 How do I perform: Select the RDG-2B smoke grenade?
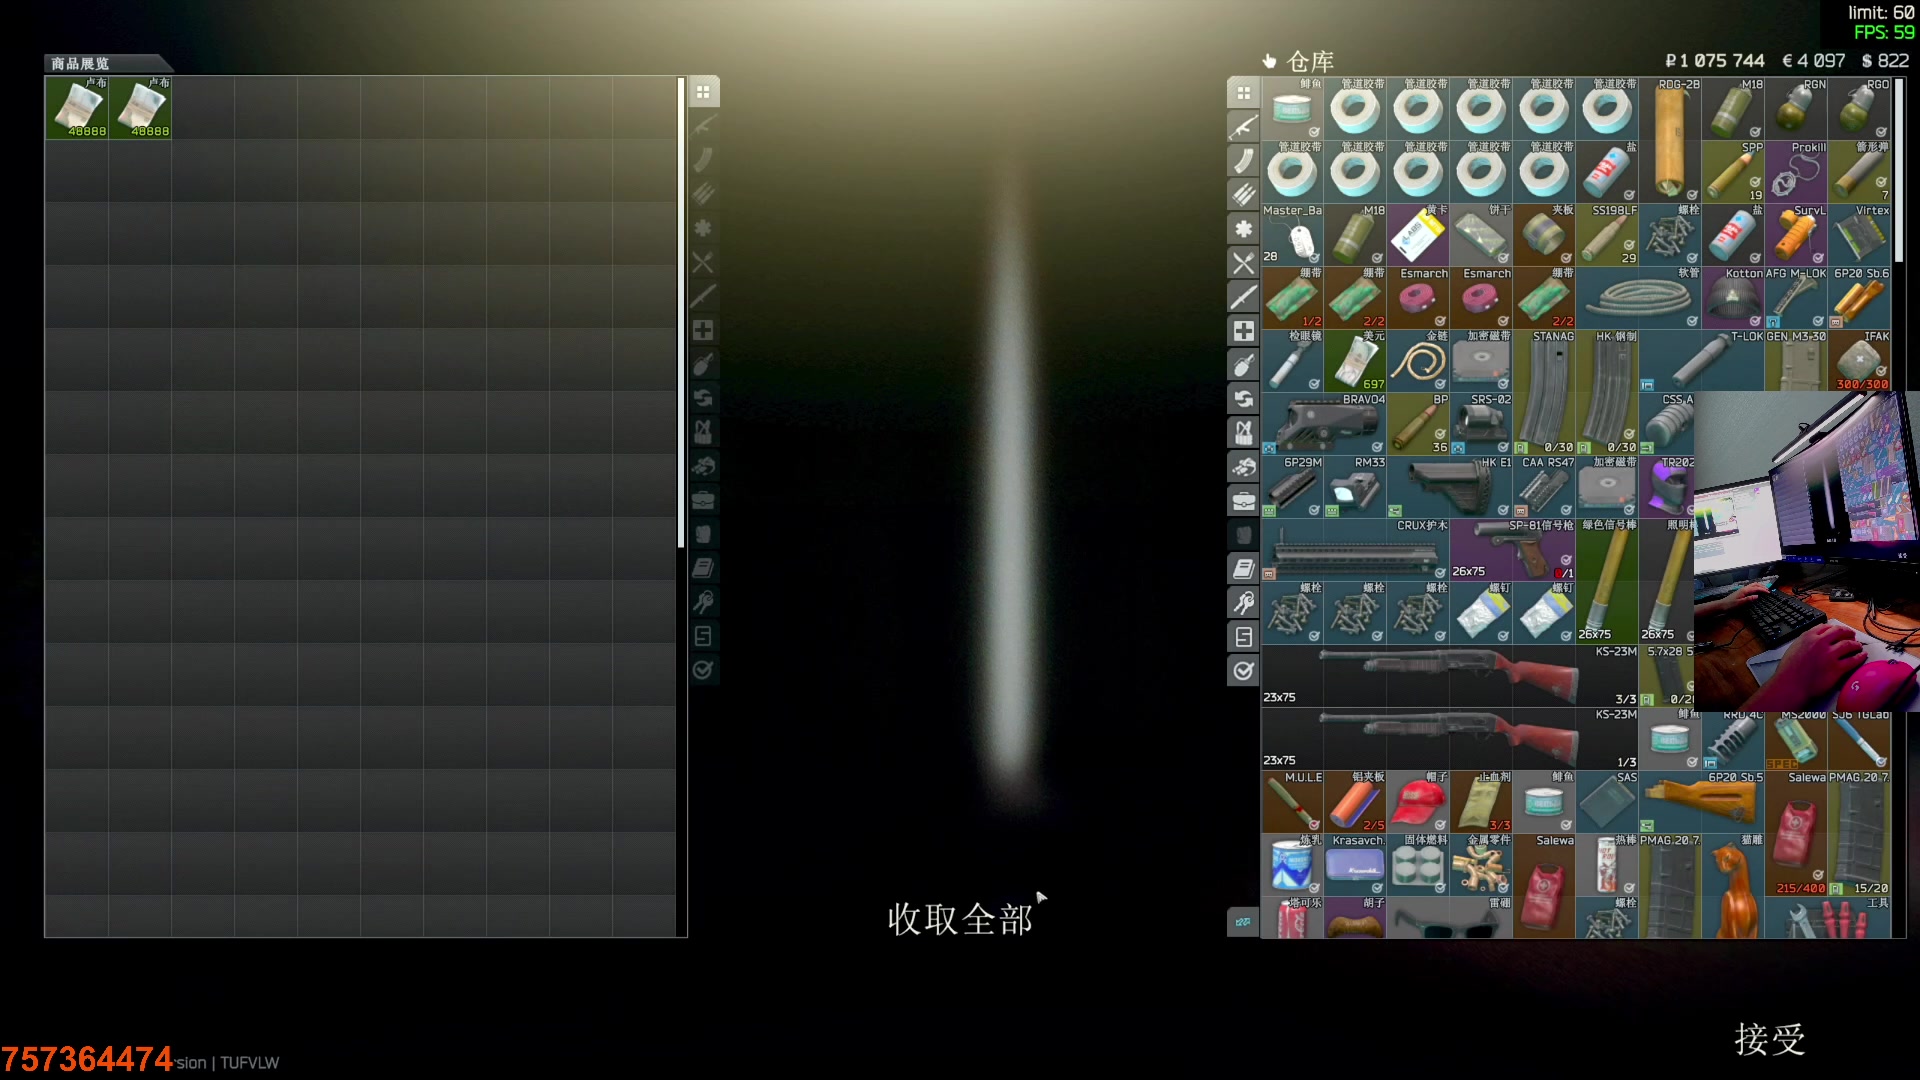pos(1670,140)
